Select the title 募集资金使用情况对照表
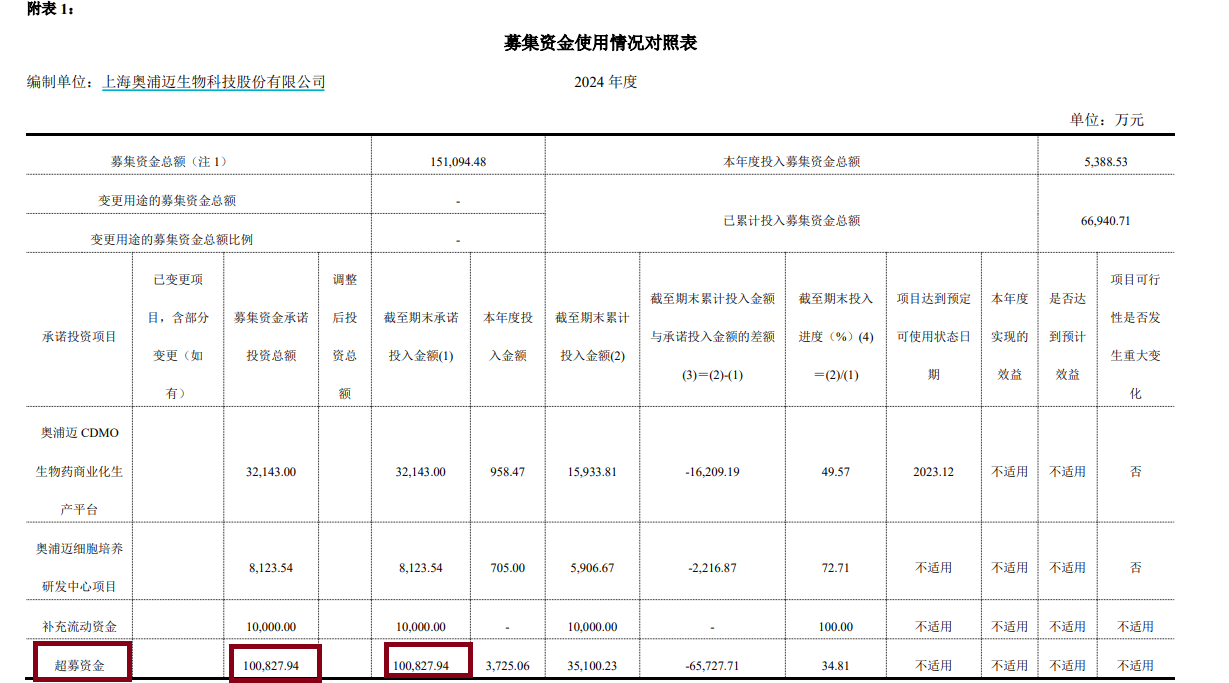1229x683 pixels. point(601,44)
